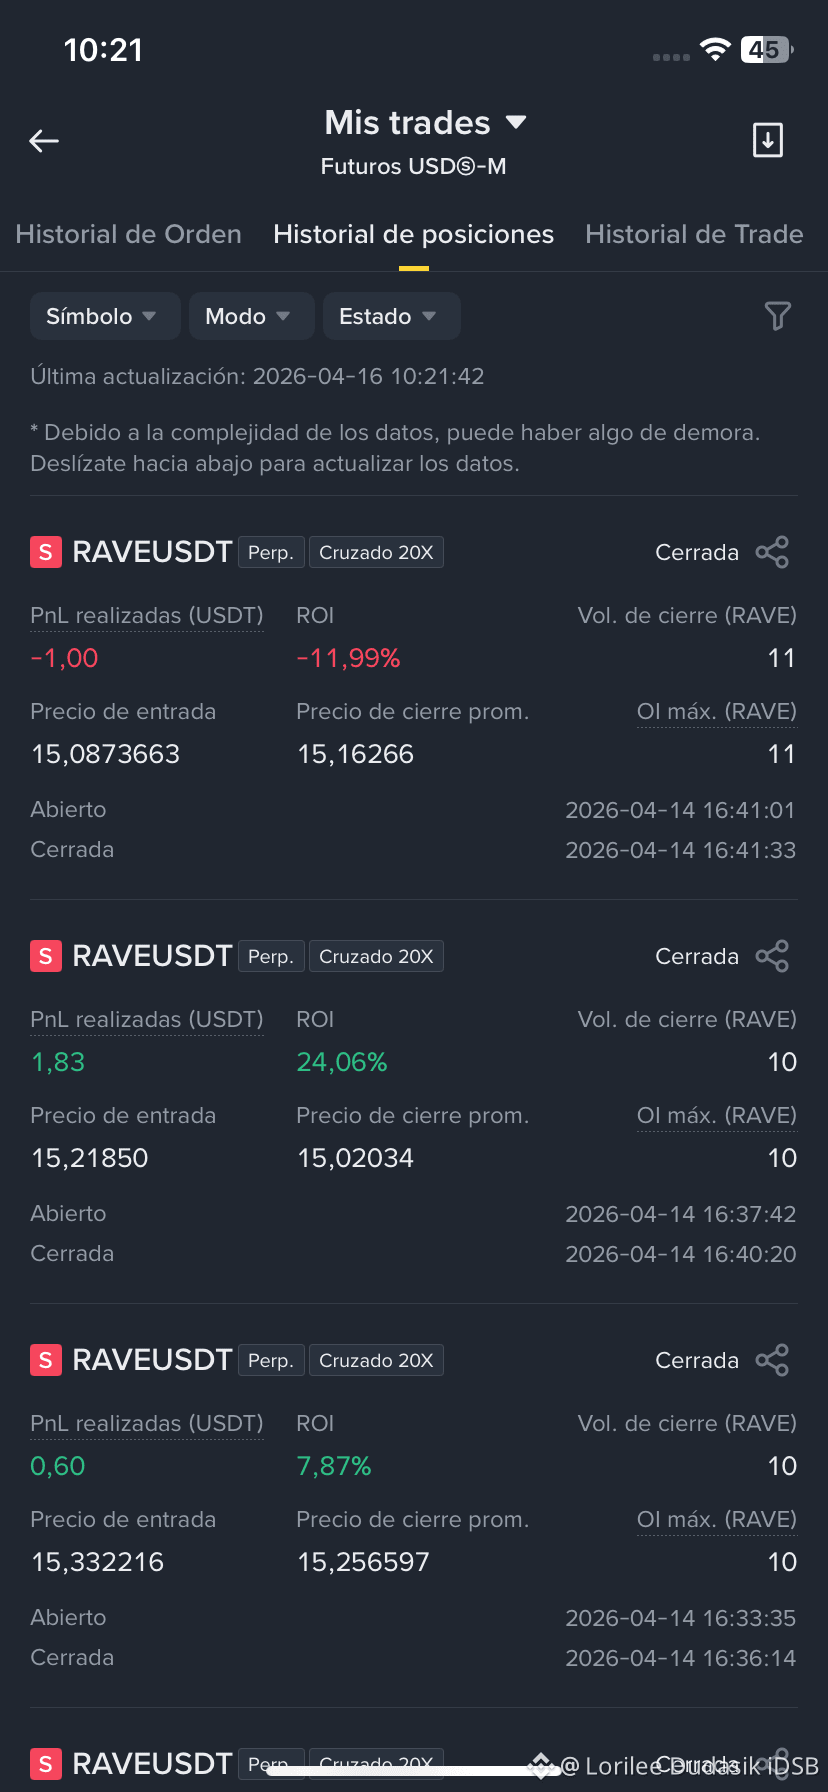Tap Cruzado 20X tag on second position

tap(376, 956)
